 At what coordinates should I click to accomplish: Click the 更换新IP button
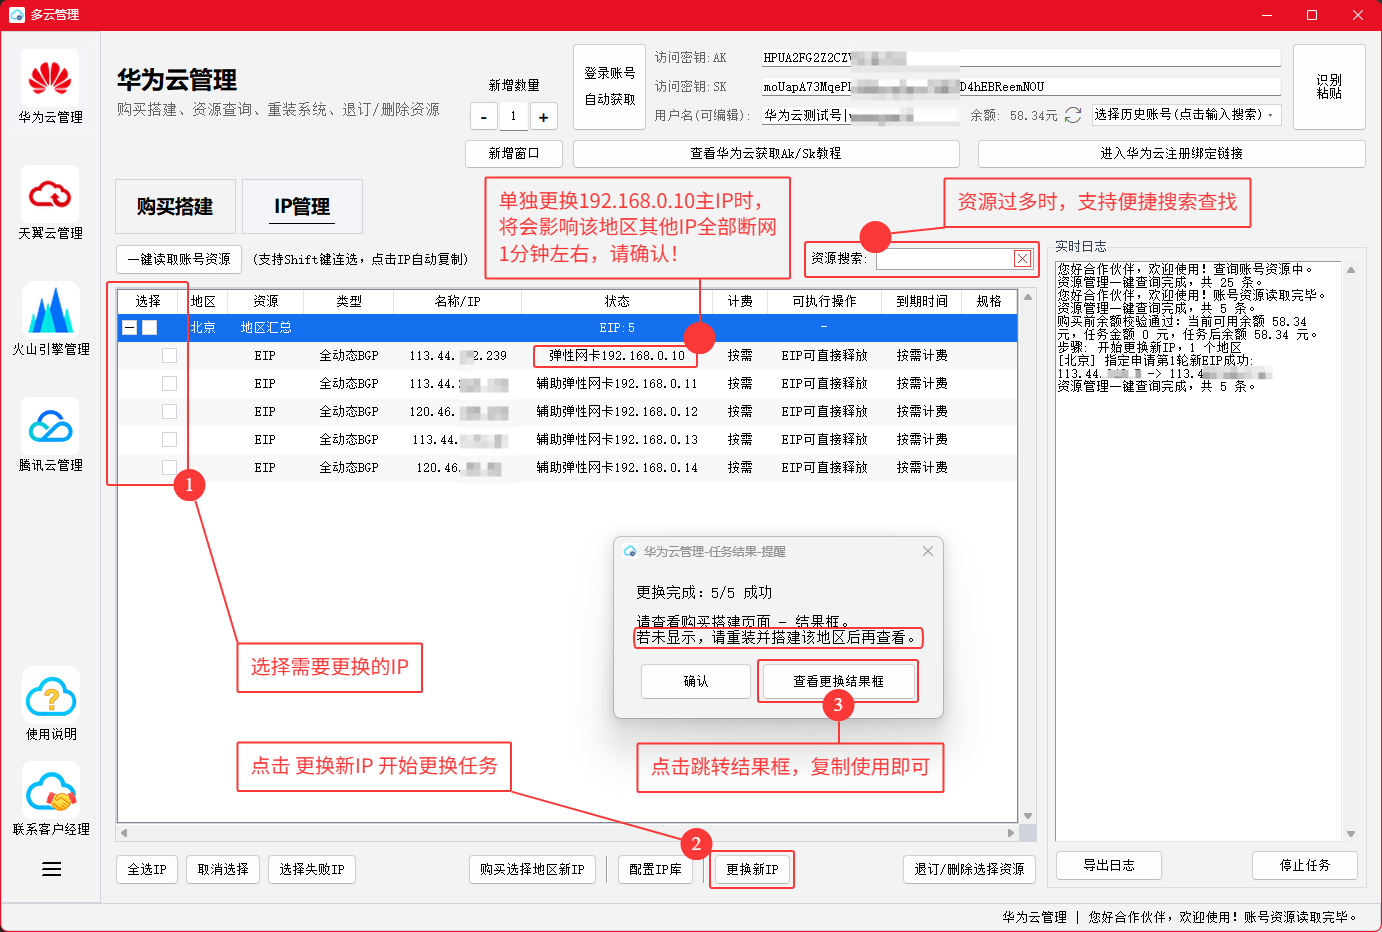(x=752, y=870)
